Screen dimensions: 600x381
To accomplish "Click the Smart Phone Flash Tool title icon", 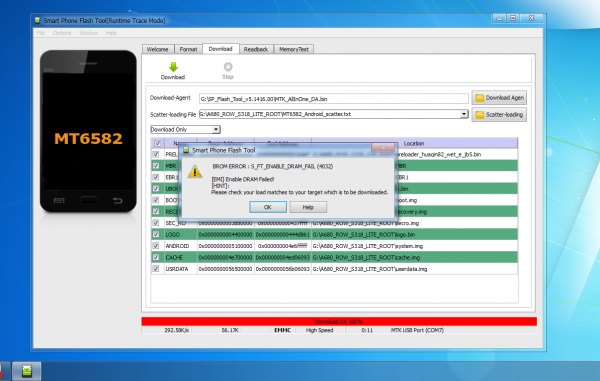I will click(37, 20).
